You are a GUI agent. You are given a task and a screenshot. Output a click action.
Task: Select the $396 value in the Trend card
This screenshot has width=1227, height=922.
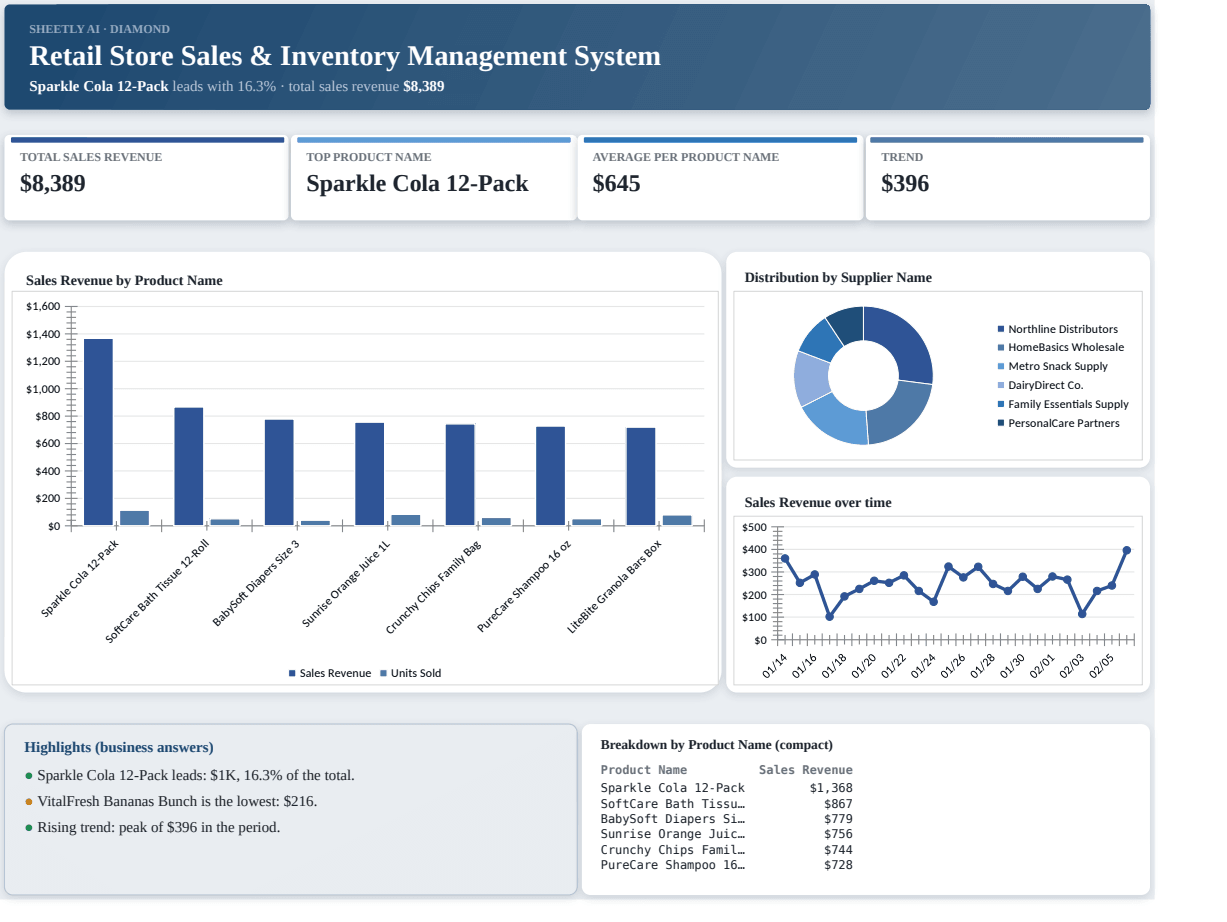905,183
